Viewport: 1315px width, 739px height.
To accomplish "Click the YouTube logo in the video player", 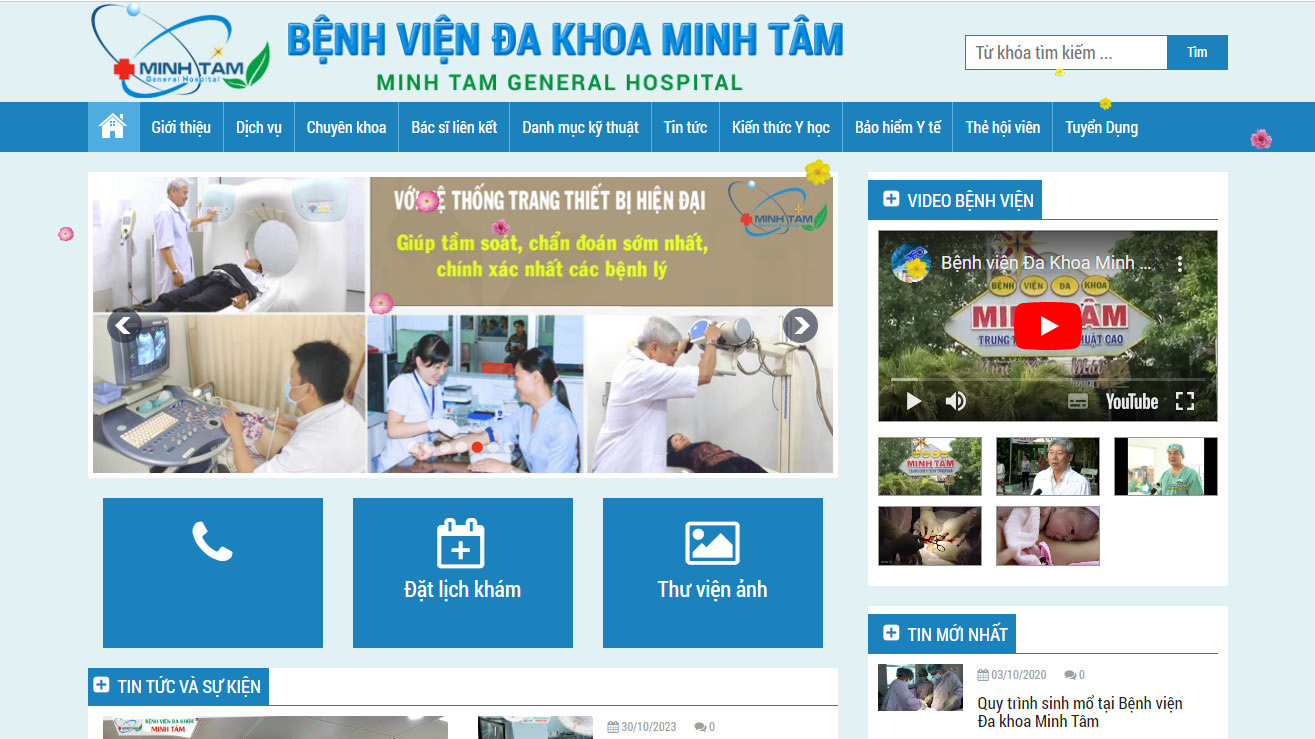I will tap(1131, 401).
